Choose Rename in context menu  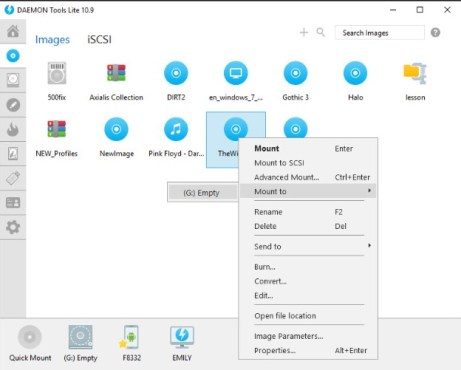(308, 212)
